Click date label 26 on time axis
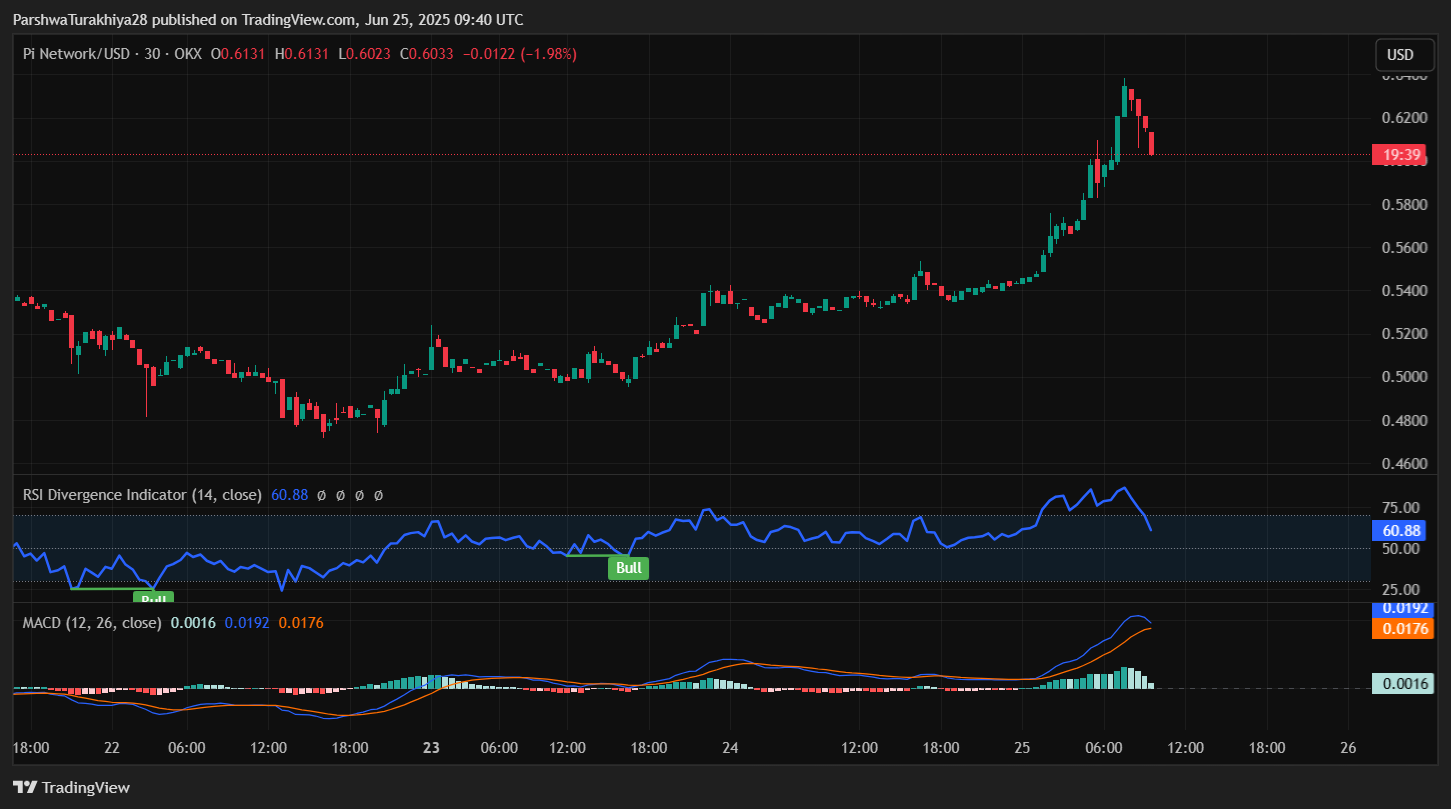The height and width of the screenshot is (809, 1451). (1347, 748)
